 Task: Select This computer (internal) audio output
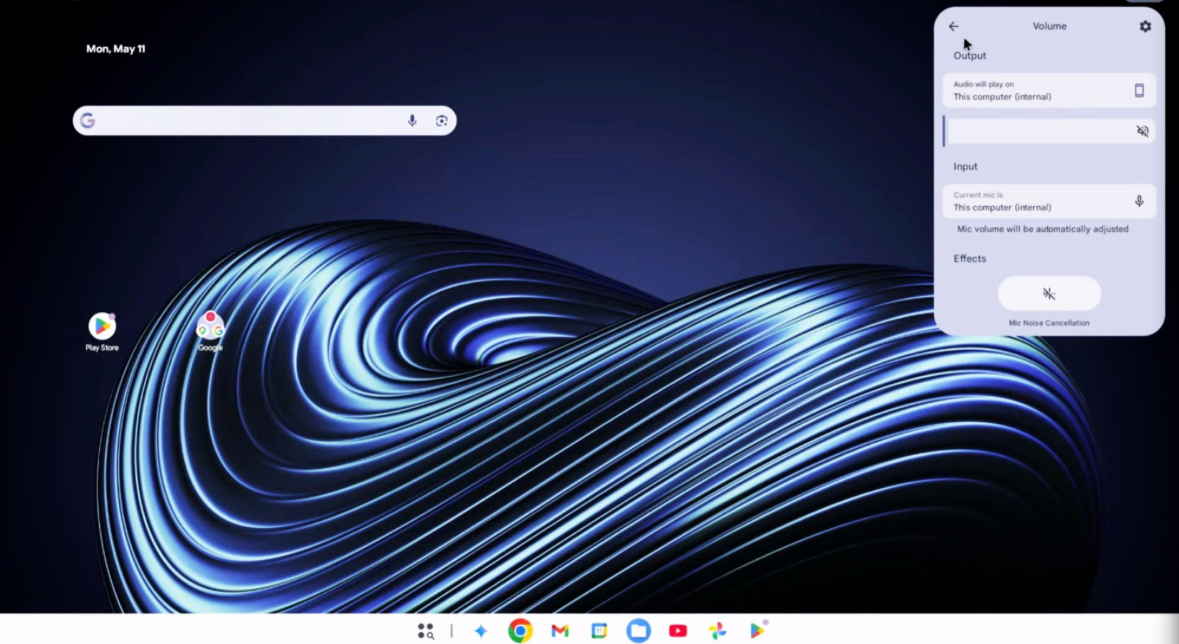pos(1049,90)
